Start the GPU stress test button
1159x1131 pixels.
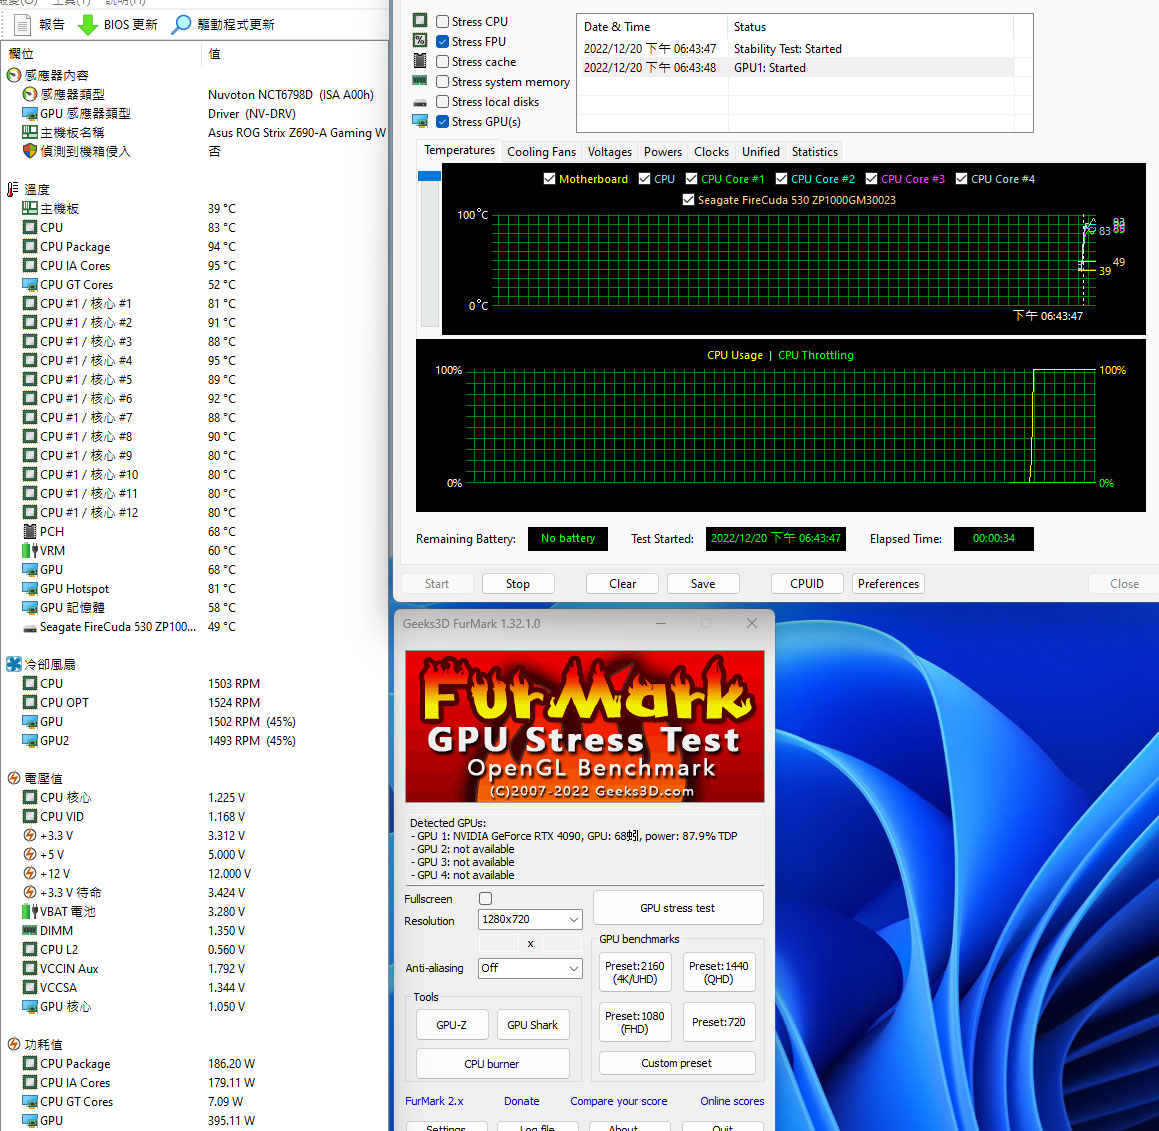(x=678, y=908)
